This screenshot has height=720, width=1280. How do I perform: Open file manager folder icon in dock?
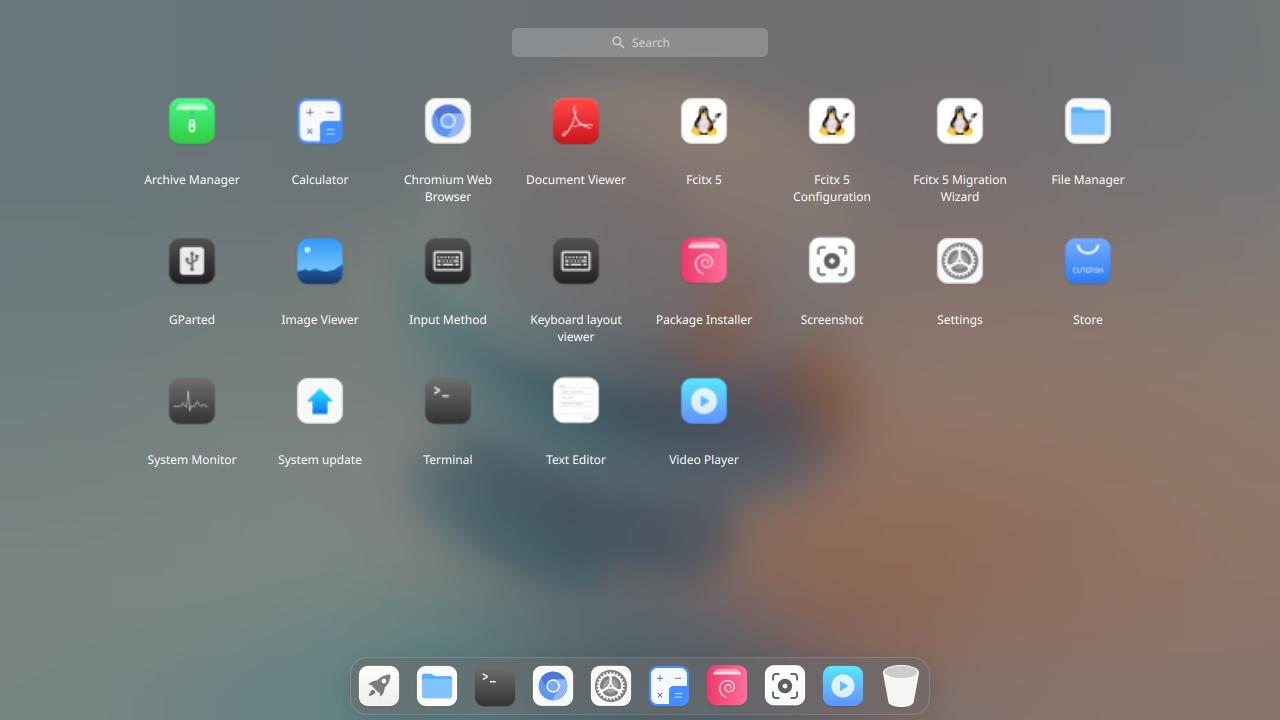coord(437,686)
